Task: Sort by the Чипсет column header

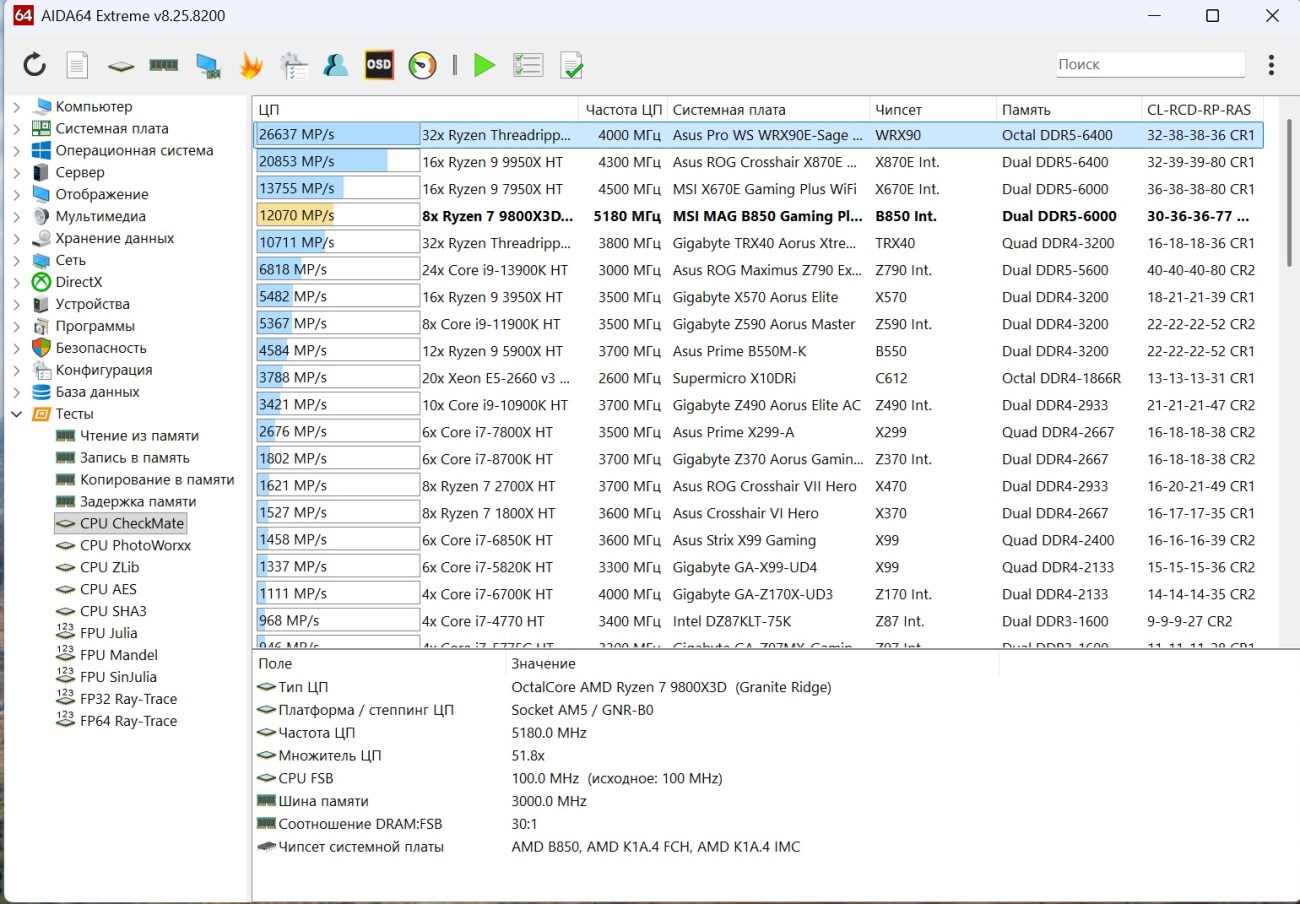Action: click(933, 109)
